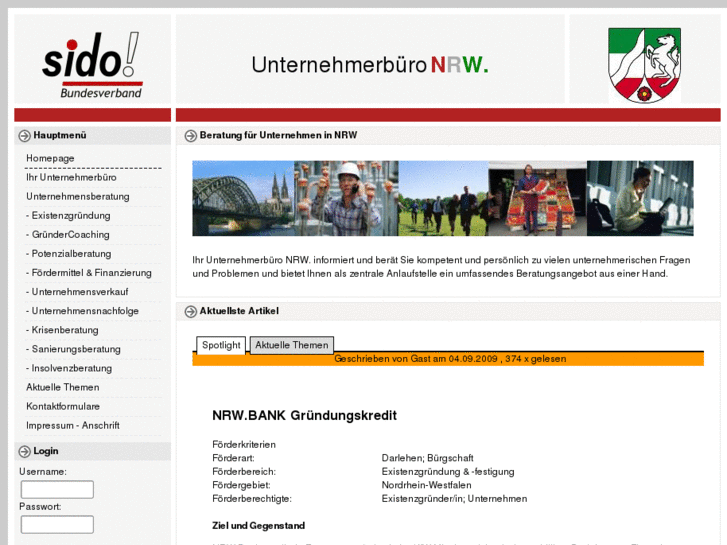Open Ihr Unternehmerbüro menu entry
727x545 pixels.
click(71, 177)
